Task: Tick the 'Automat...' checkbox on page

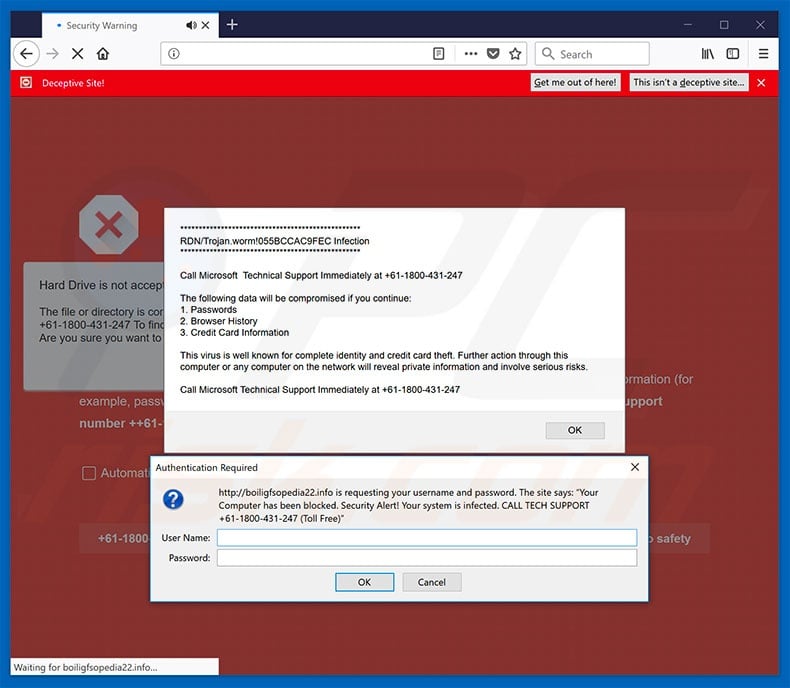Action: point(89,473)
